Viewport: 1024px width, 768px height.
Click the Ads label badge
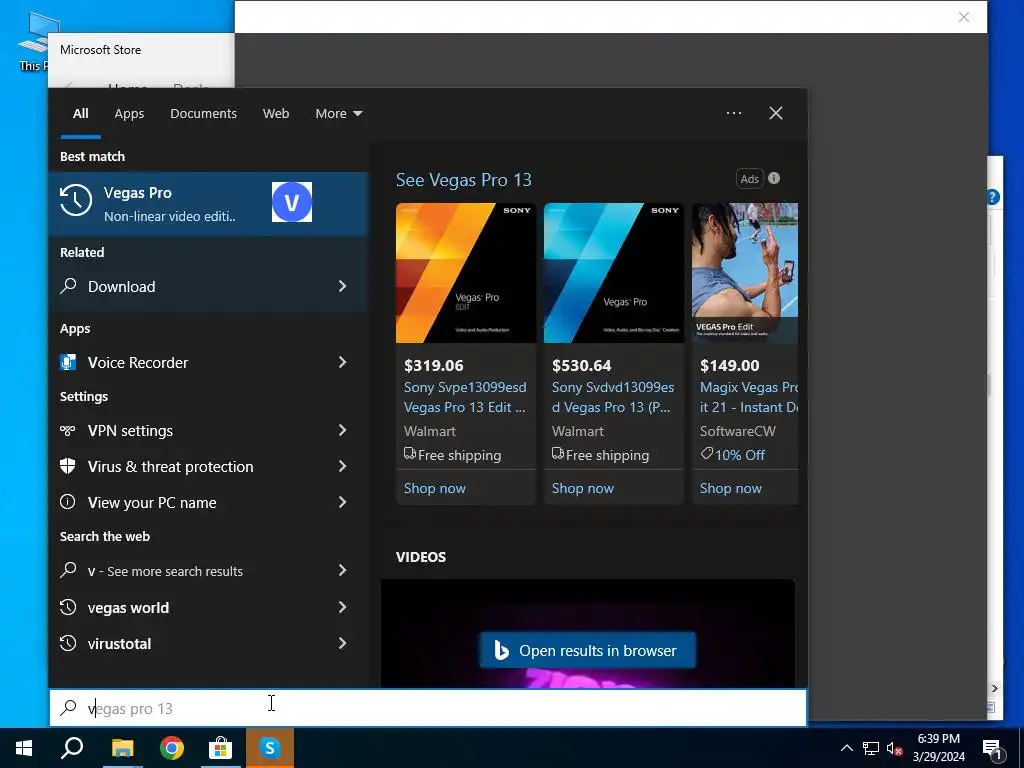pos(750,178)
